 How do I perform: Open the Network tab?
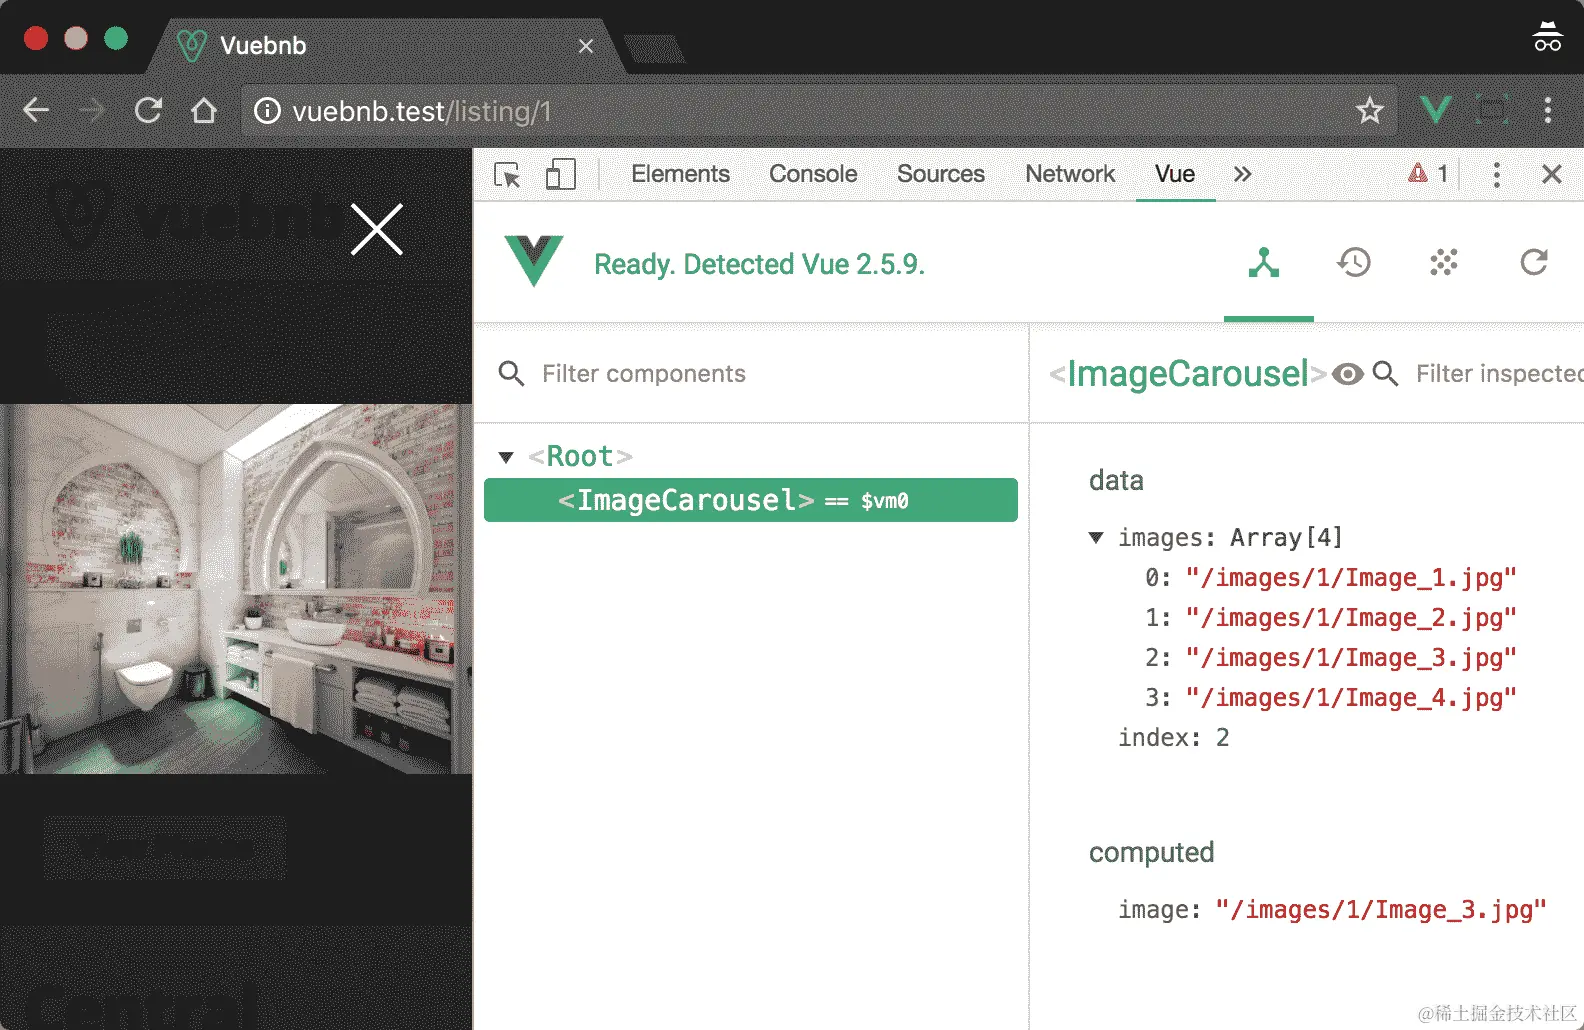point(1070,174)
